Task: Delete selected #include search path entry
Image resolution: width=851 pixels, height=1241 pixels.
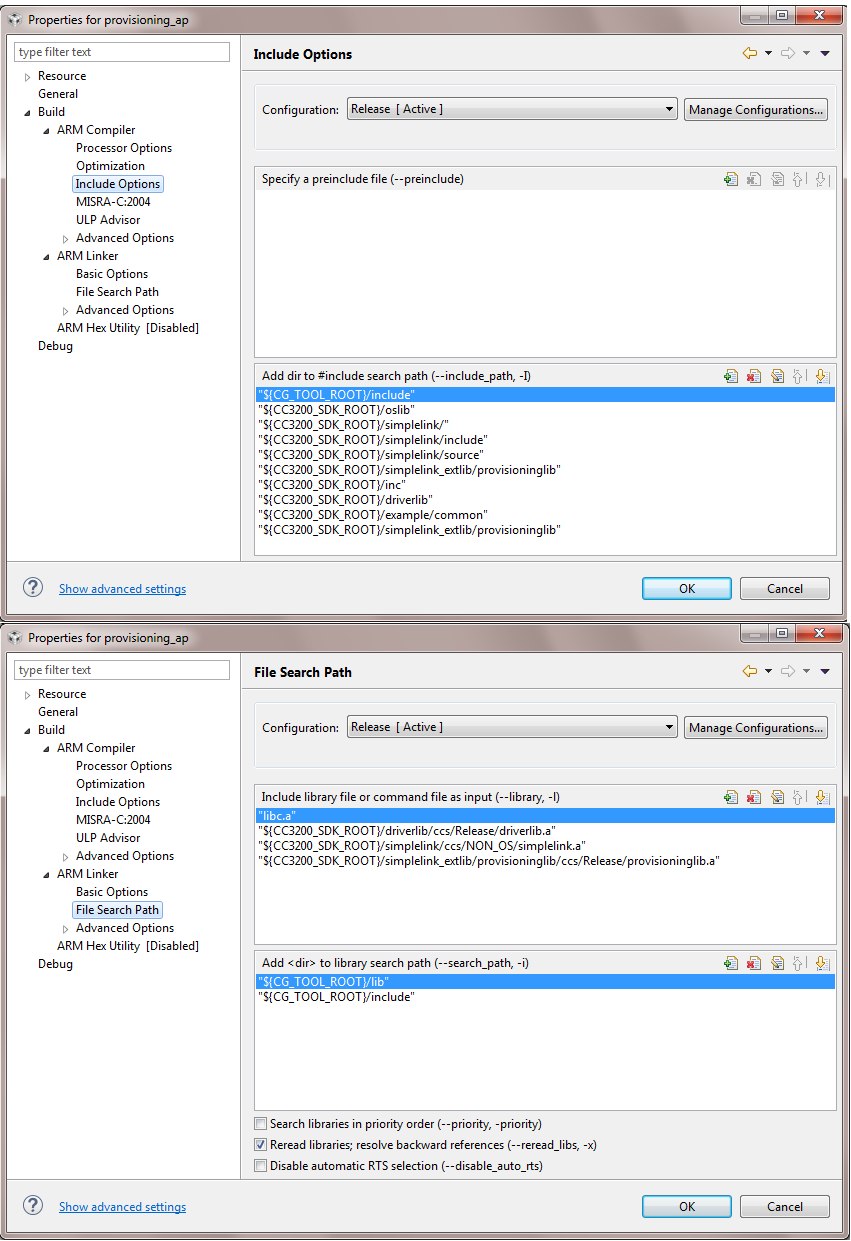Action: click(754, 376)
